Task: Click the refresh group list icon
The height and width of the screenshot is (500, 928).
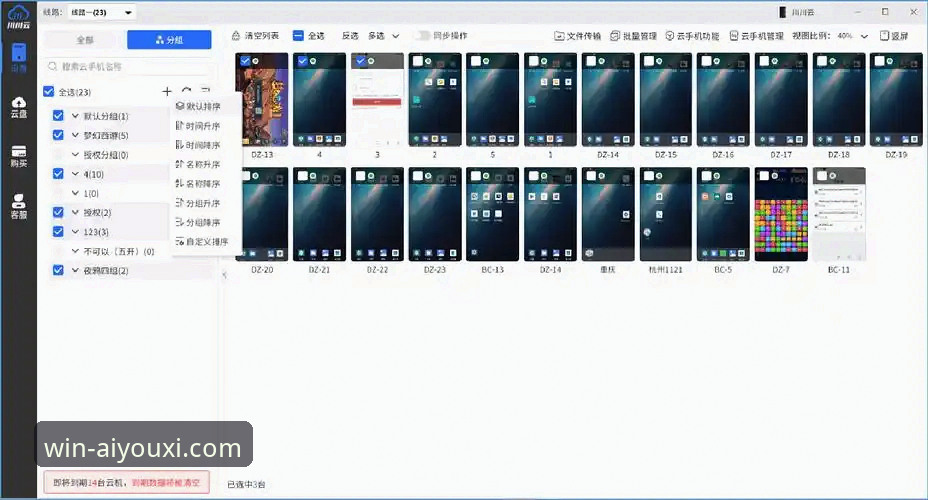Action: (x=186, y=92)
